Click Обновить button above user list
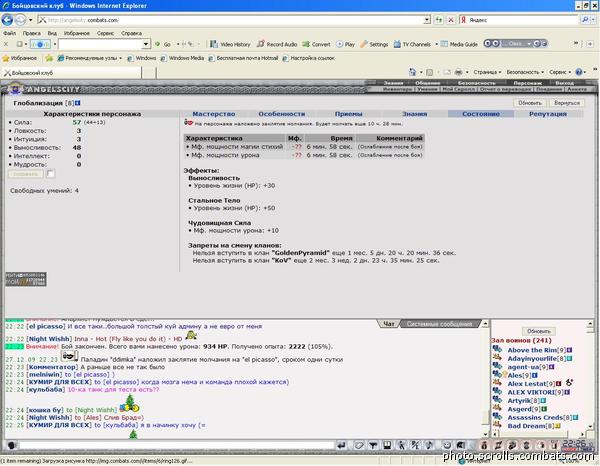Image resolution: width=600 pixels, height=466 pixels. [x=538, y=331]
